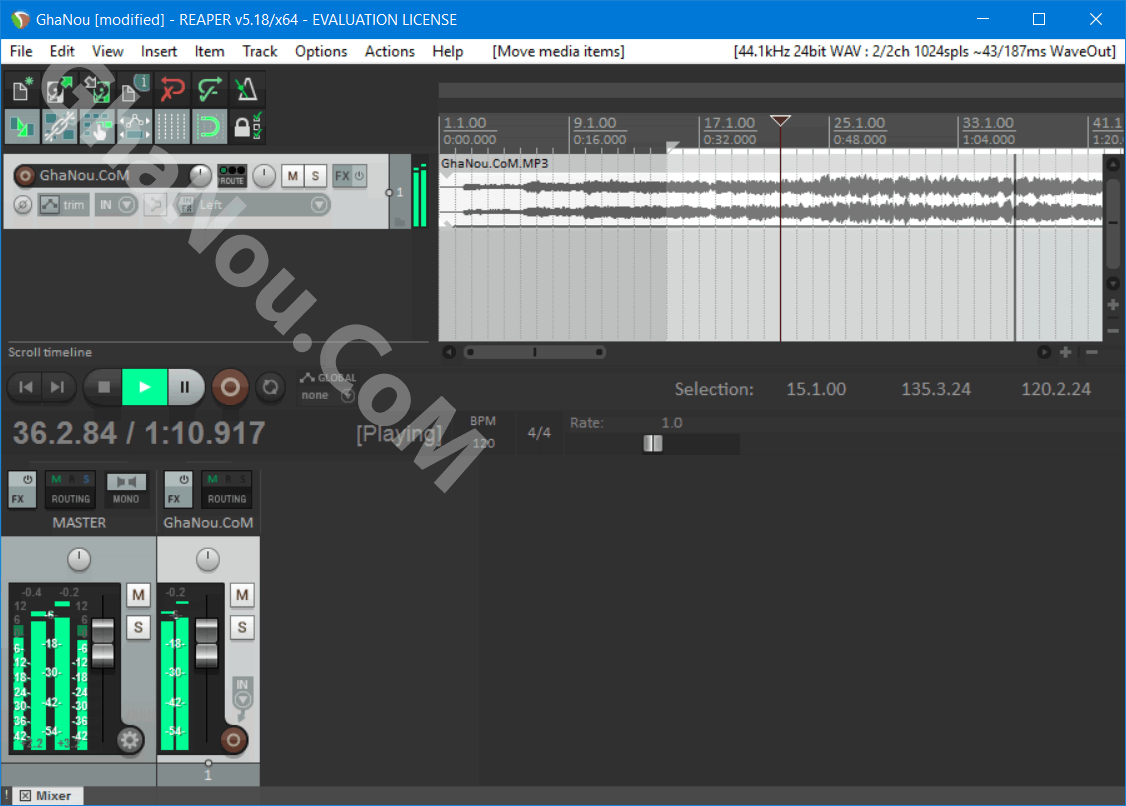Open the Insert menu
1126x806 pixels.
[x=159, y=52]
